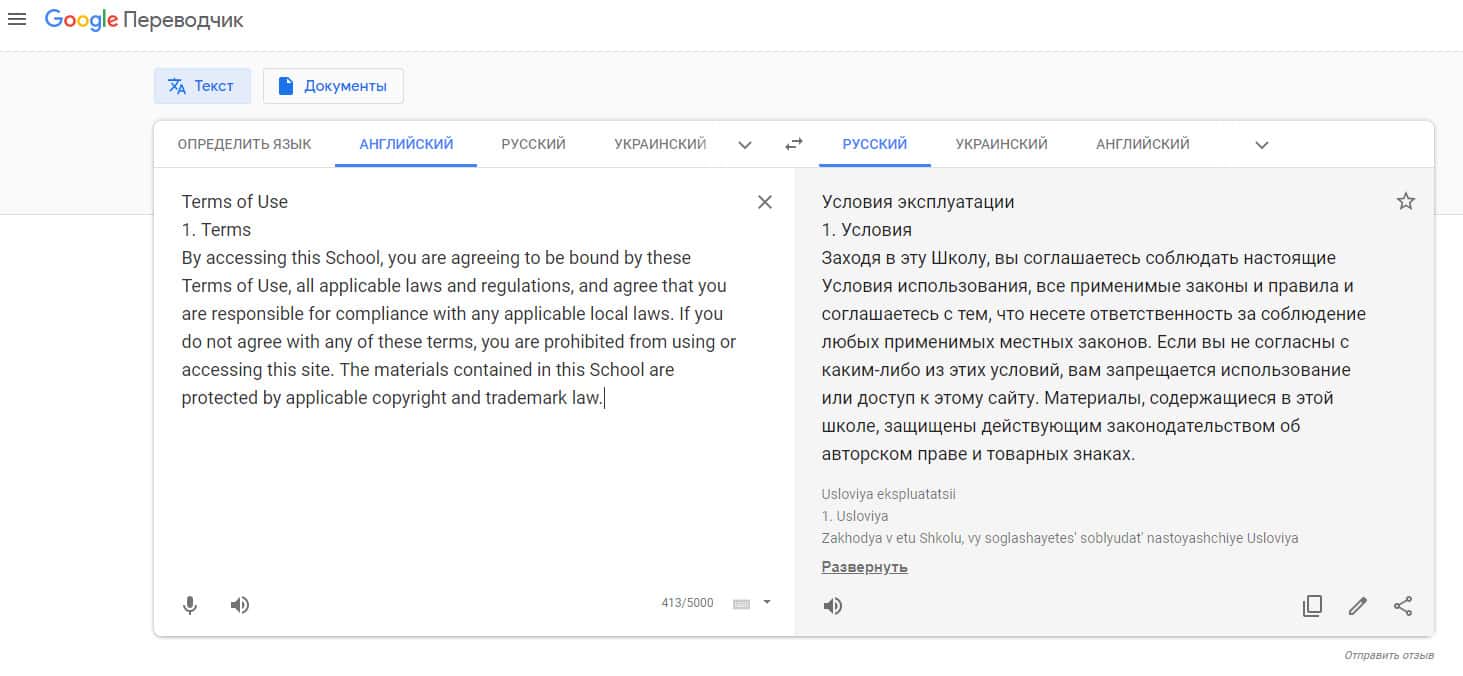The height and width of the screenshot is (676, 1463).
Task: Switch to Документы translation mode
Action: pos(333,86)
